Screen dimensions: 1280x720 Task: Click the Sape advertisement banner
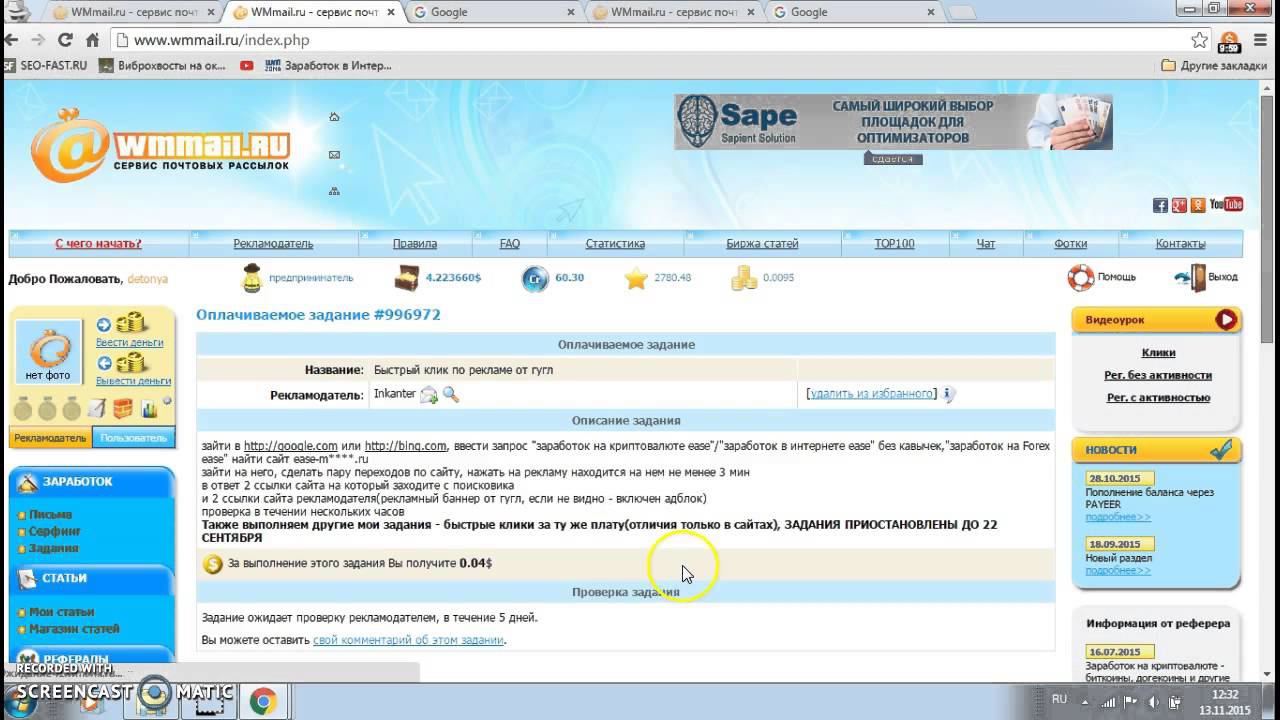[x=893, y=122]
